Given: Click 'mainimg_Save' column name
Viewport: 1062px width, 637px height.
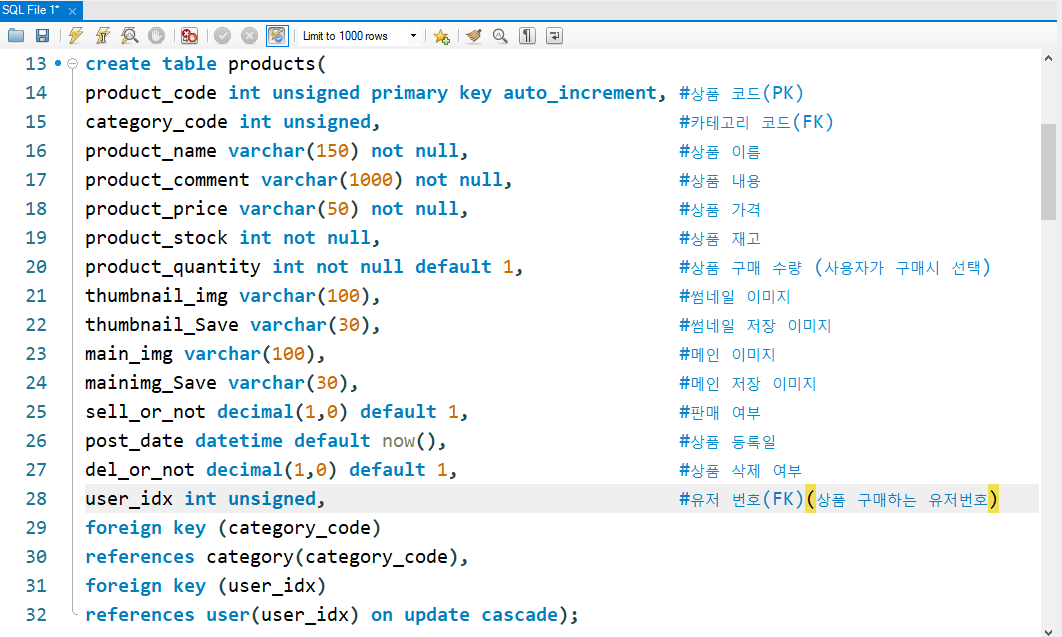Looking at the screenshot, I should point(150,383).
